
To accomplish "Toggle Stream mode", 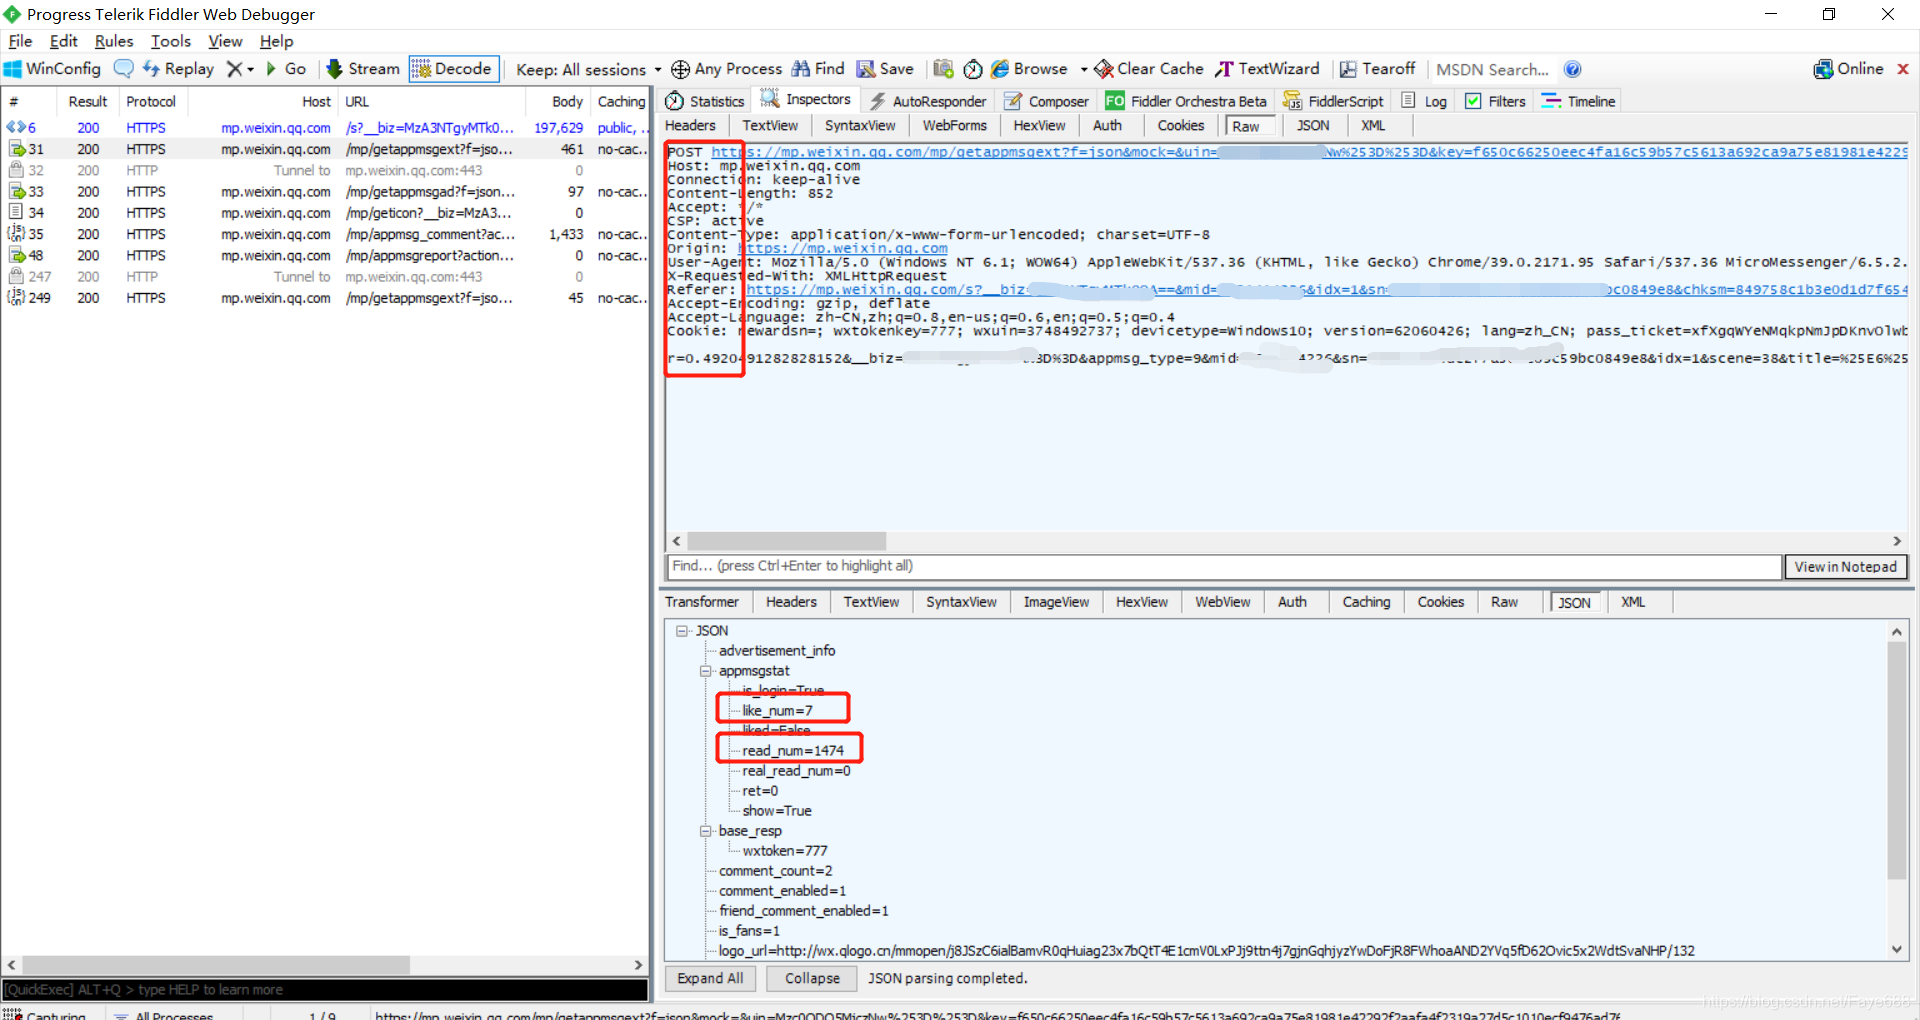I will [363, 69].
